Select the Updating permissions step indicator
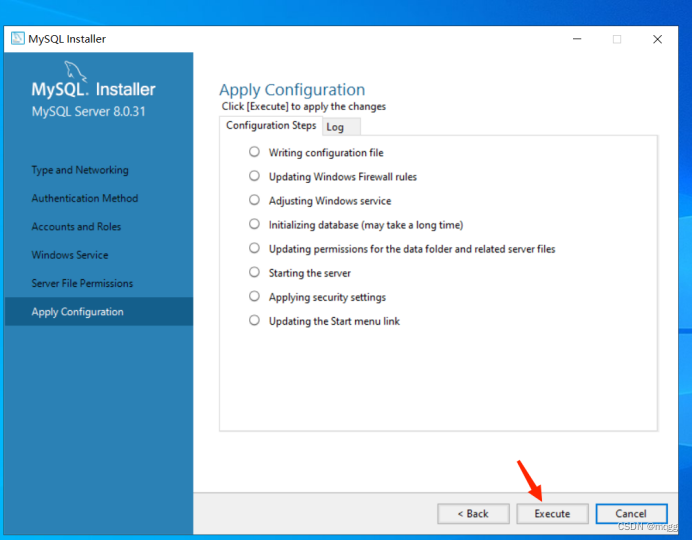 pyautogui.click(x=254, y=248)
